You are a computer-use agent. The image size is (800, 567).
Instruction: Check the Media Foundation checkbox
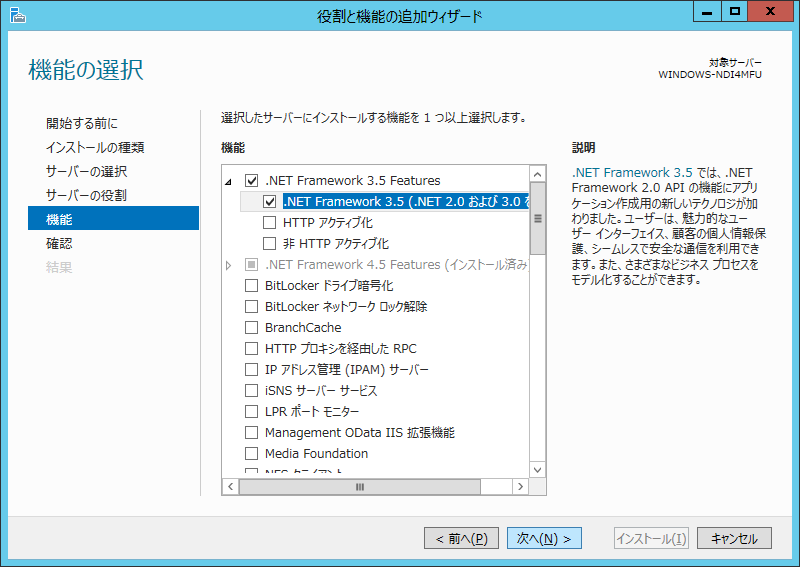[252, 454]
